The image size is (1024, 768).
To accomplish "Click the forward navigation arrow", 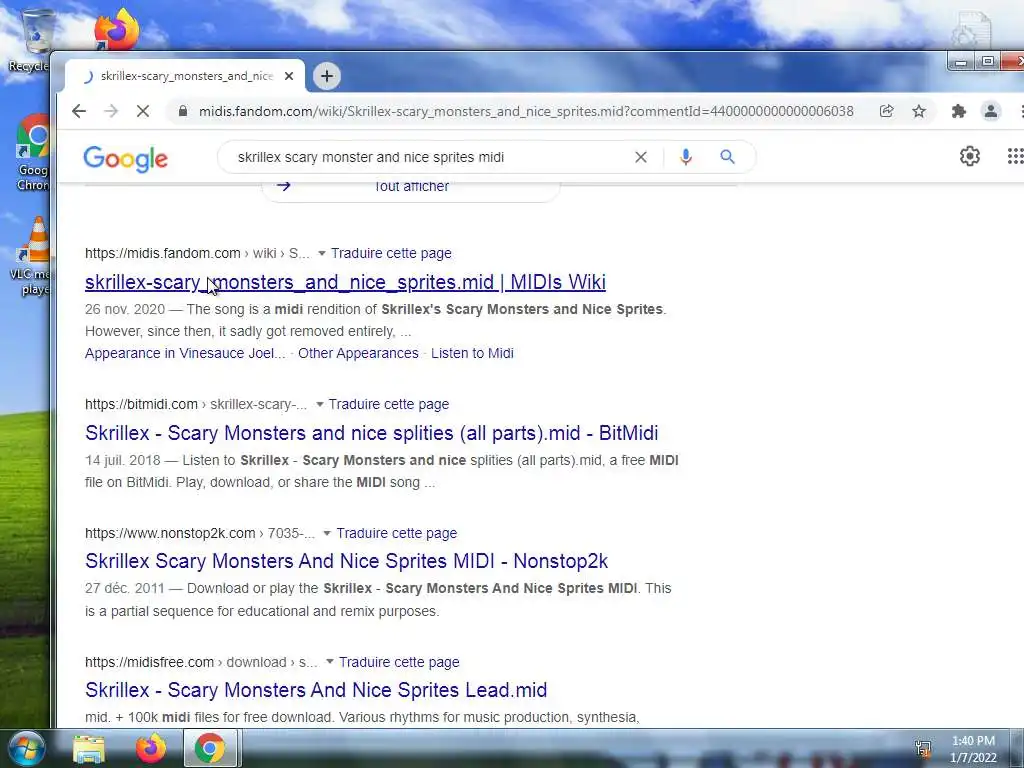I will 111,111.
